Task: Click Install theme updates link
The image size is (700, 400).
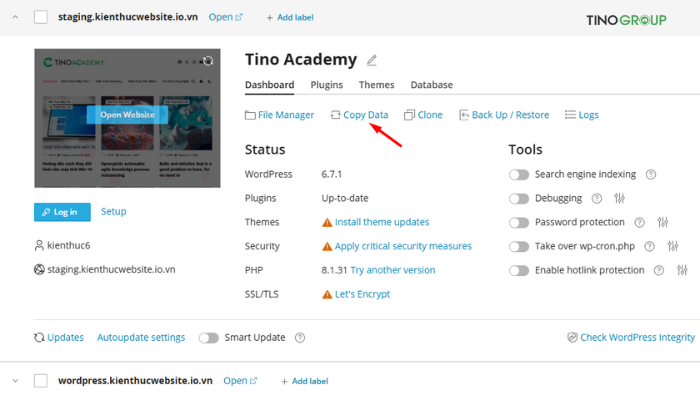Action: tap(382, 222)
